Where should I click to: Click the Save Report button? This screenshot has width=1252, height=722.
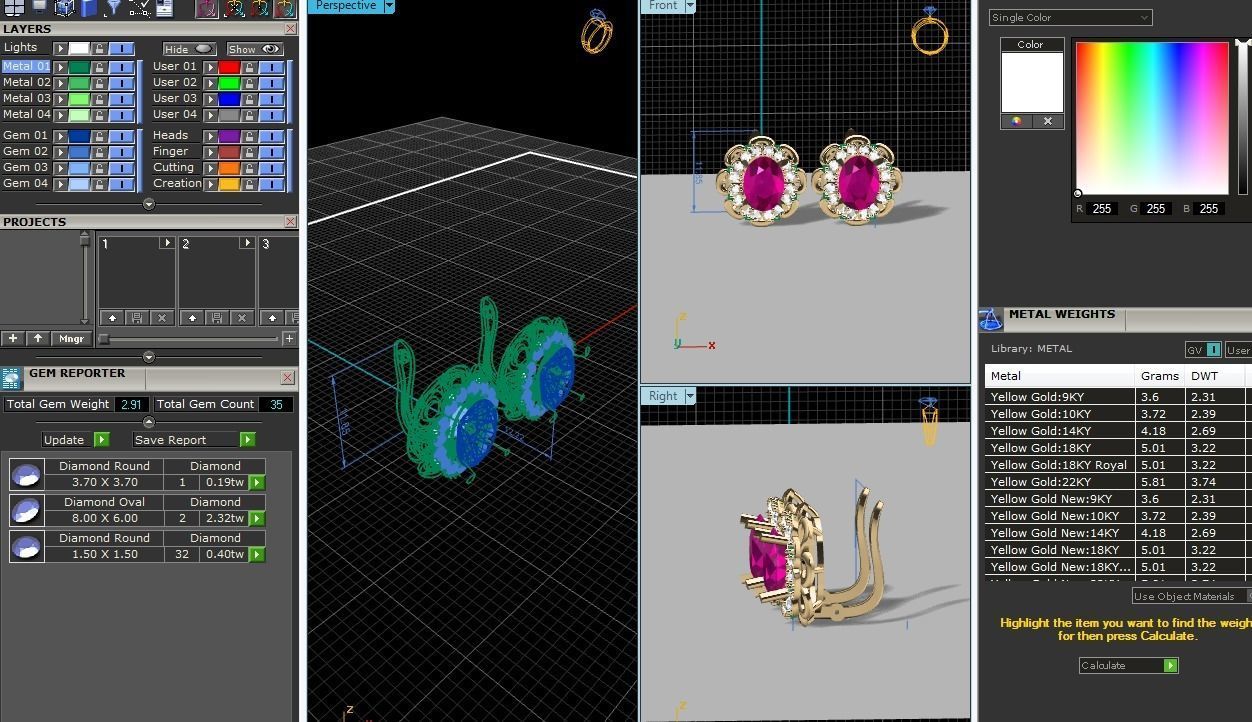pyautogui.click(x=194, y=439)
